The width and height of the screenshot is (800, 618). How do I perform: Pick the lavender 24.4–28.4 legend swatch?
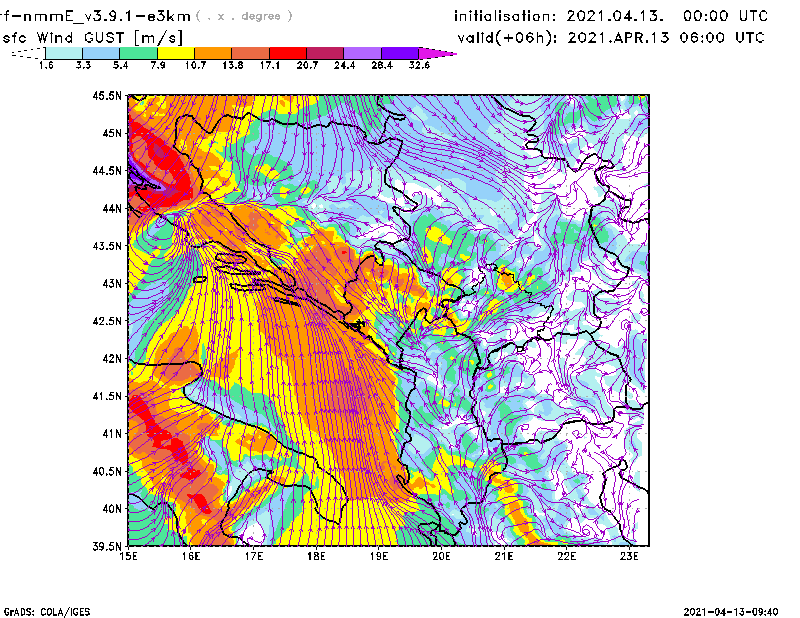pos(362,53)
